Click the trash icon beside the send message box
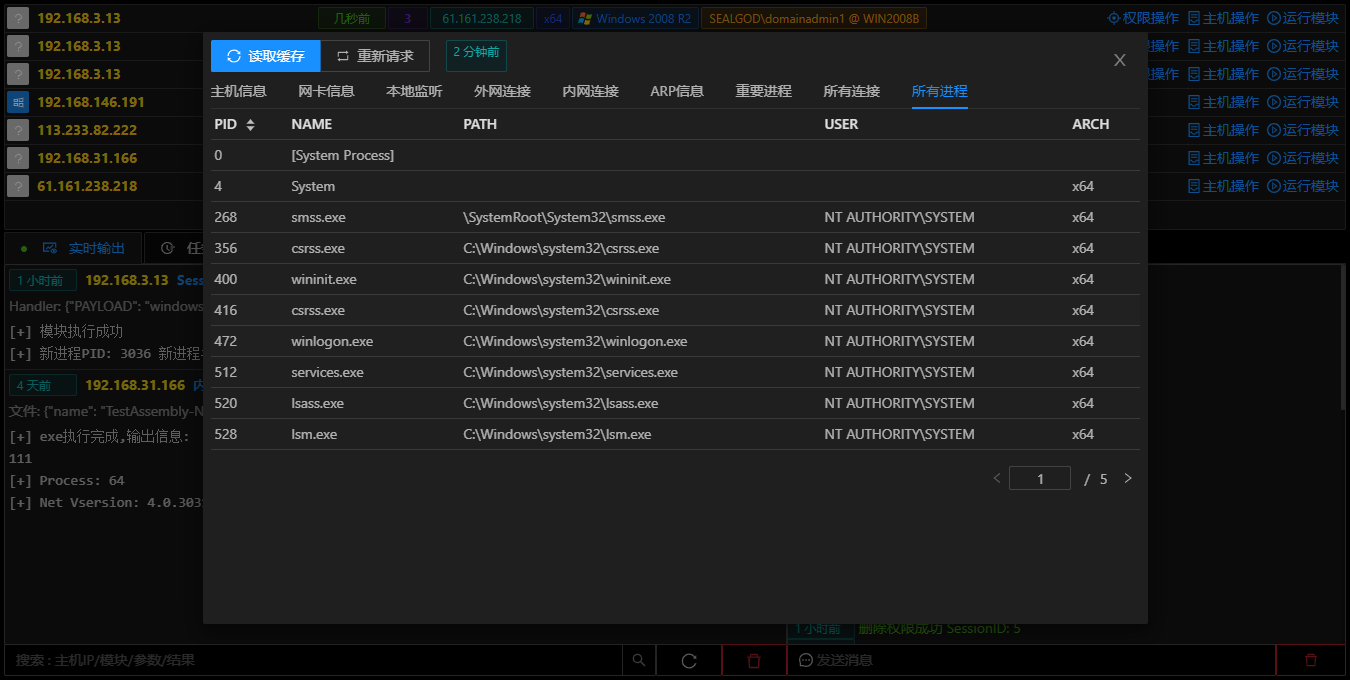 [x=1311, y=660]
